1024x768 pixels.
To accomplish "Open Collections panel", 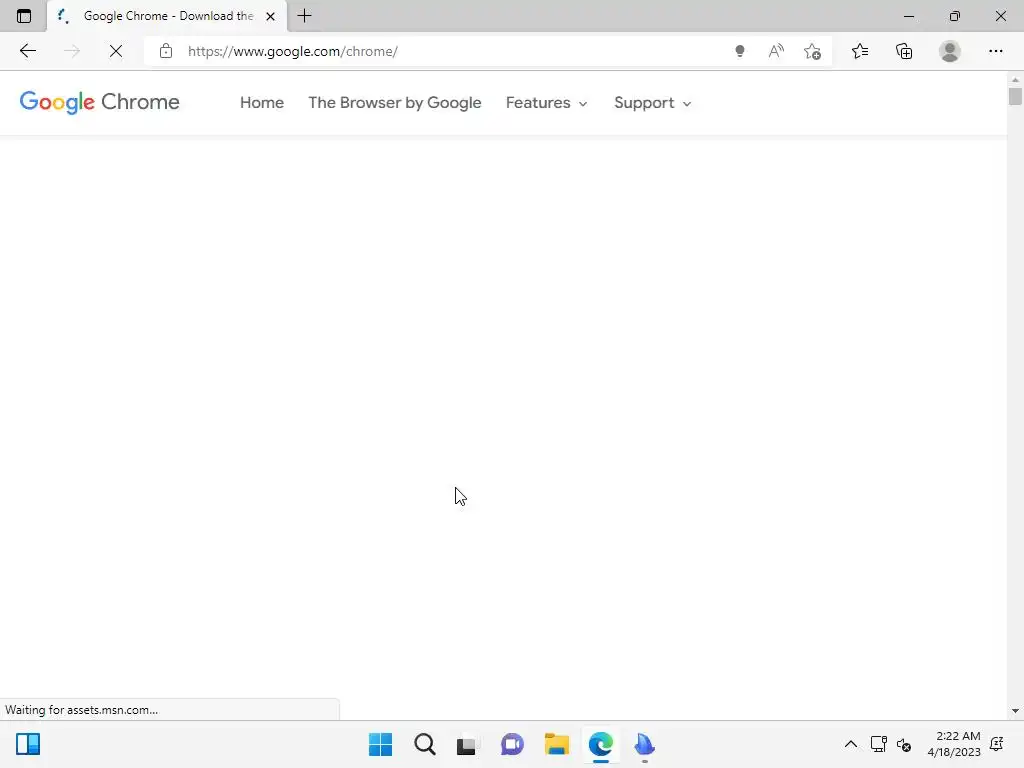I will click(904, 51).
